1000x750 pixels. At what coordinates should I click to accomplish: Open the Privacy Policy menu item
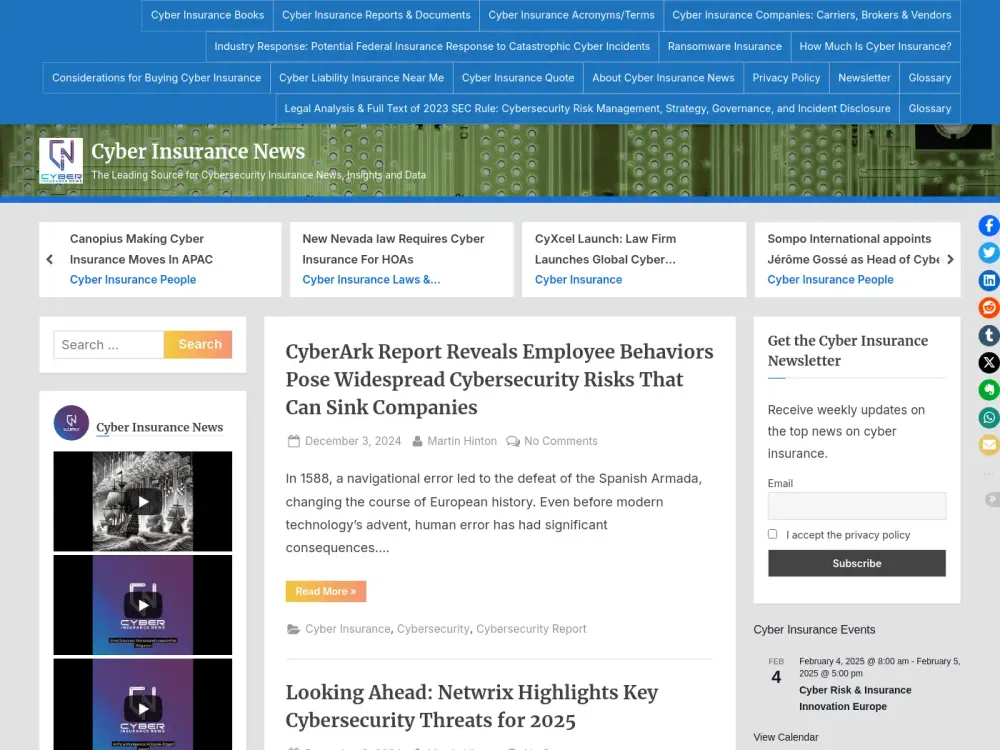(786, 77)
